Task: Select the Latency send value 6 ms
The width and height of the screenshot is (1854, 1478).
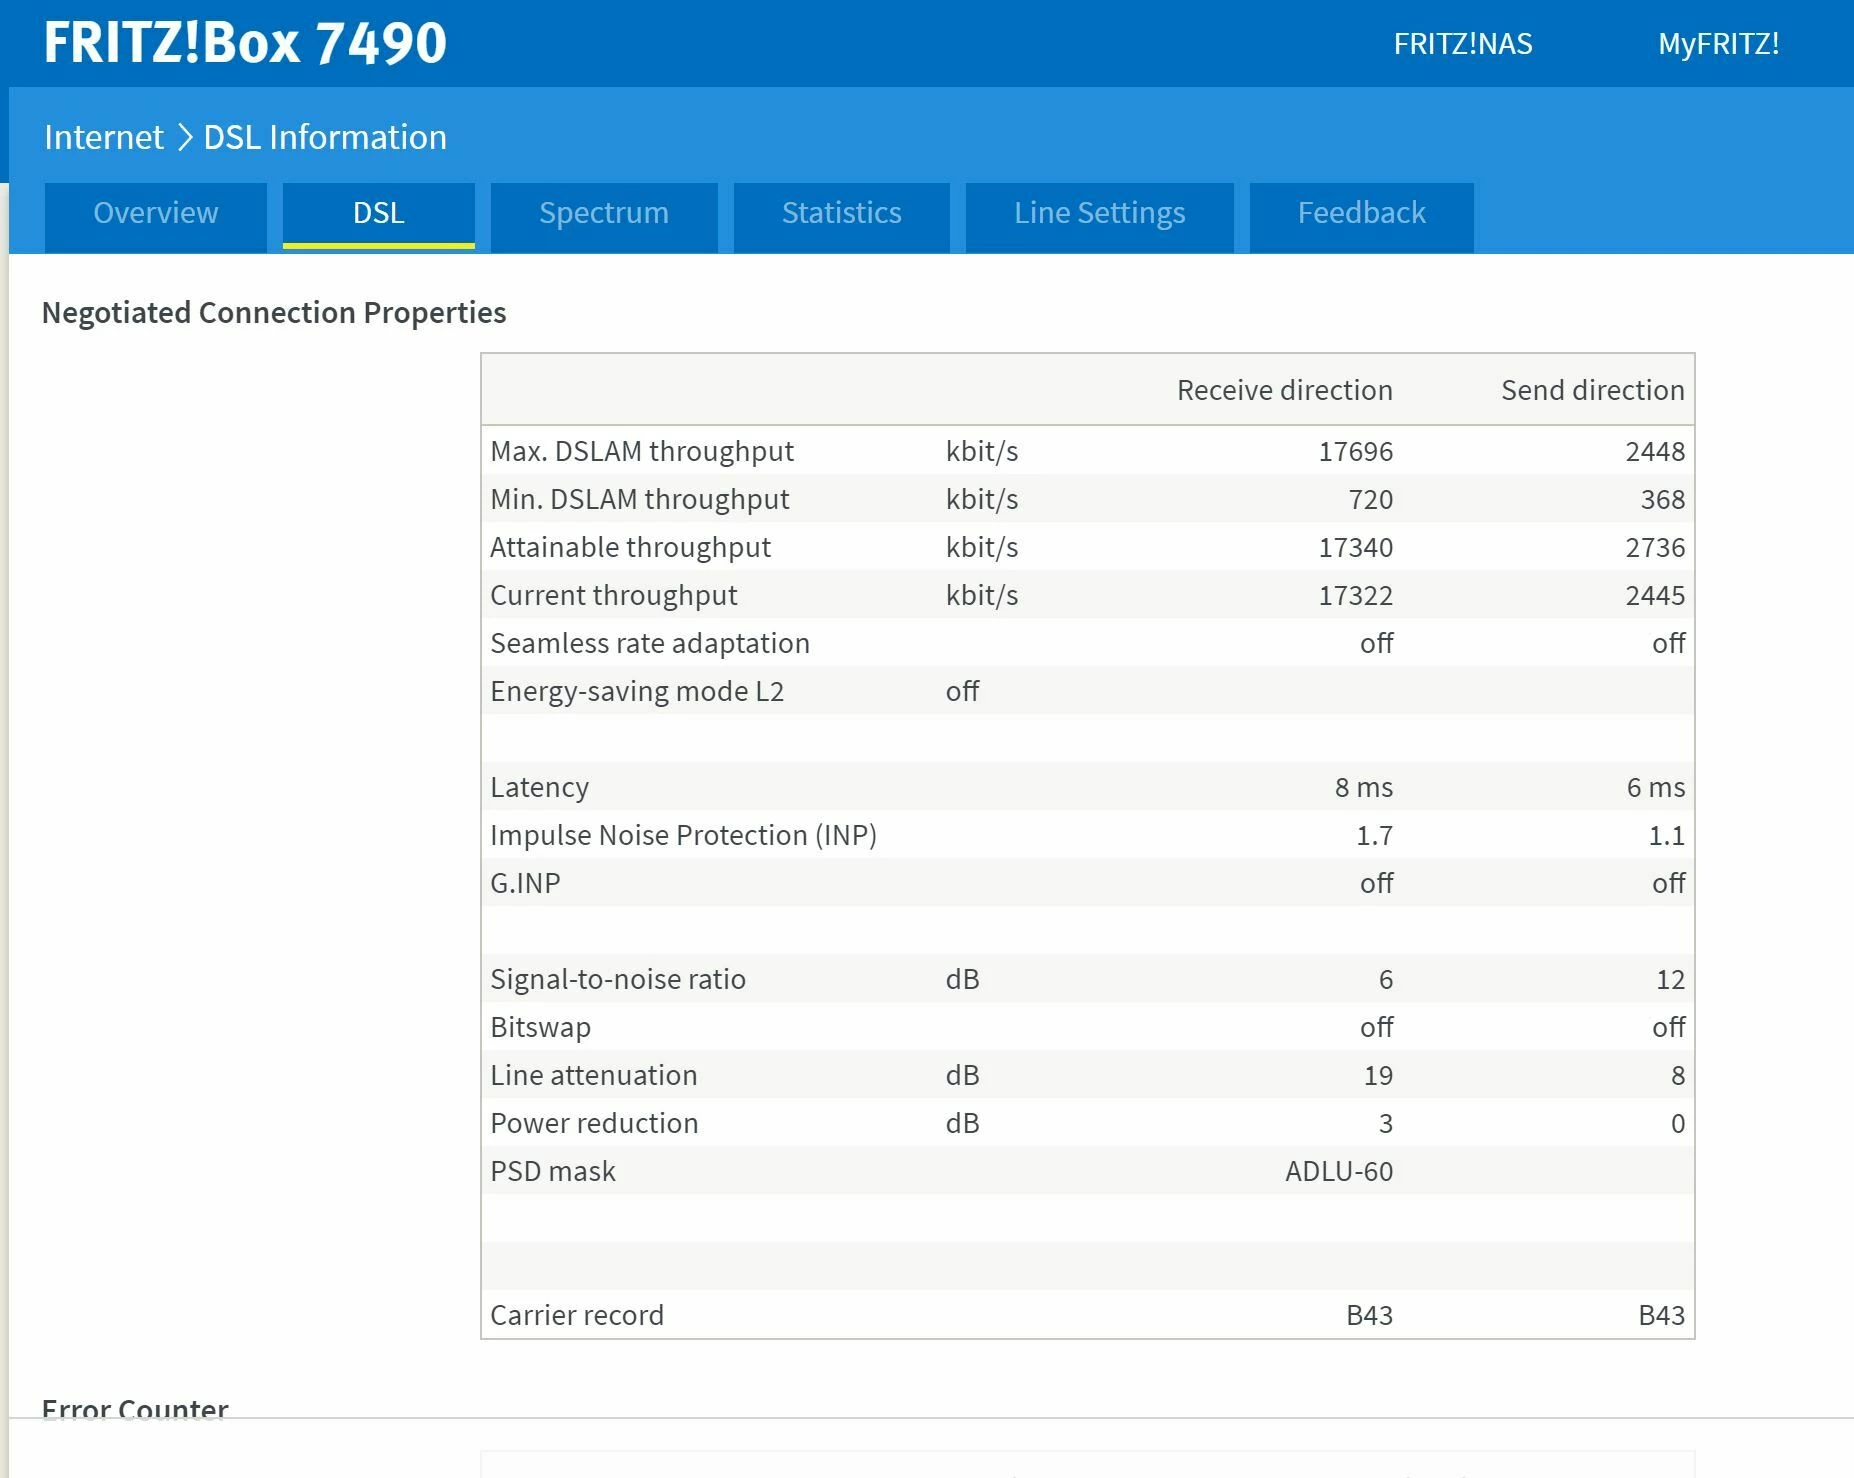Action: [x=1656, y=787]
